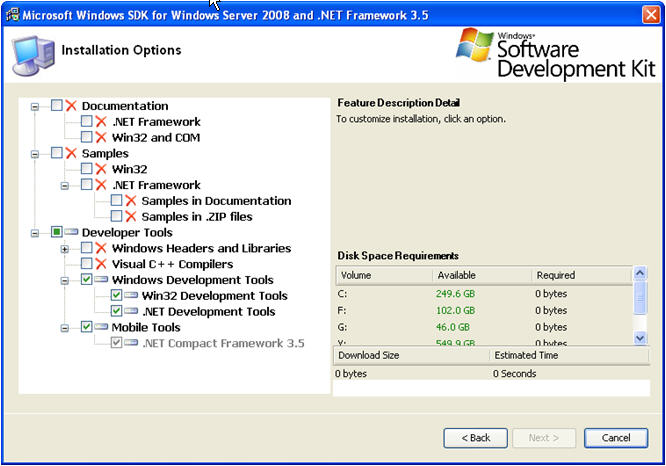
Task: Click red X icon beside Documentation
Action: point(71,106)
